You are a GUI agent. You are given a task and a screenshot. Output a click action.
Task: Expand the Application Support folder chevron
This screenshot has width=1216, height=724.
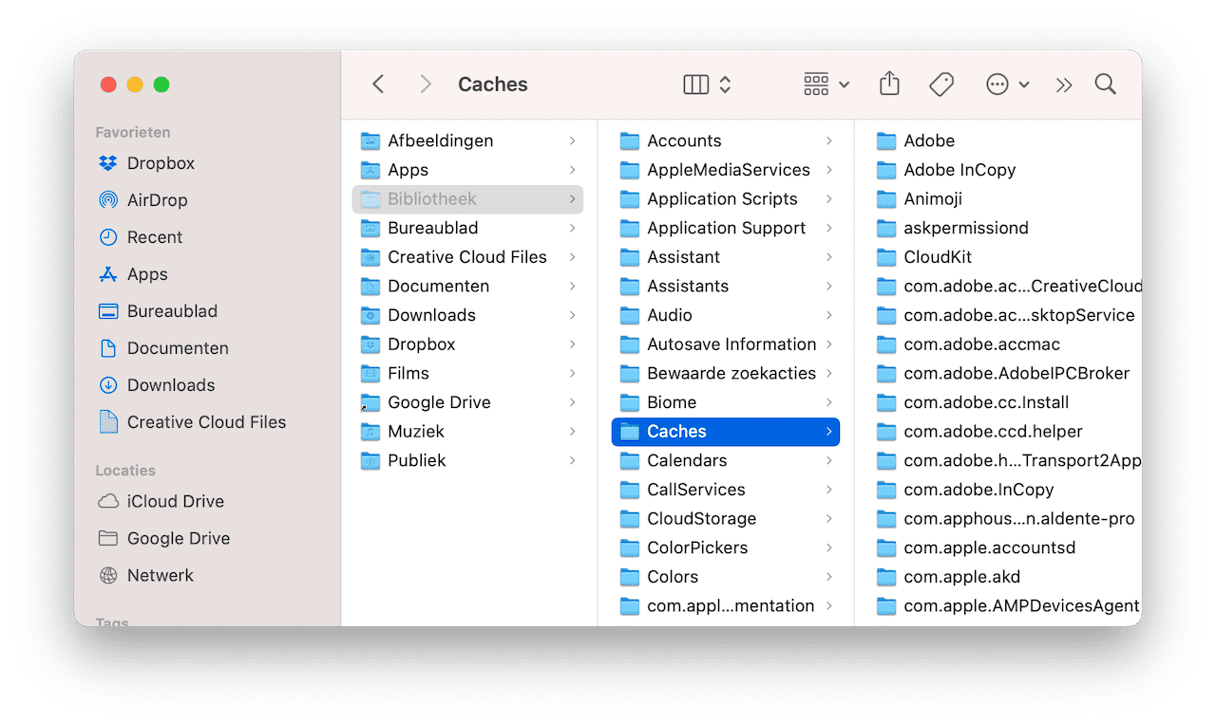pyautogui.click(x=829, y=228)
